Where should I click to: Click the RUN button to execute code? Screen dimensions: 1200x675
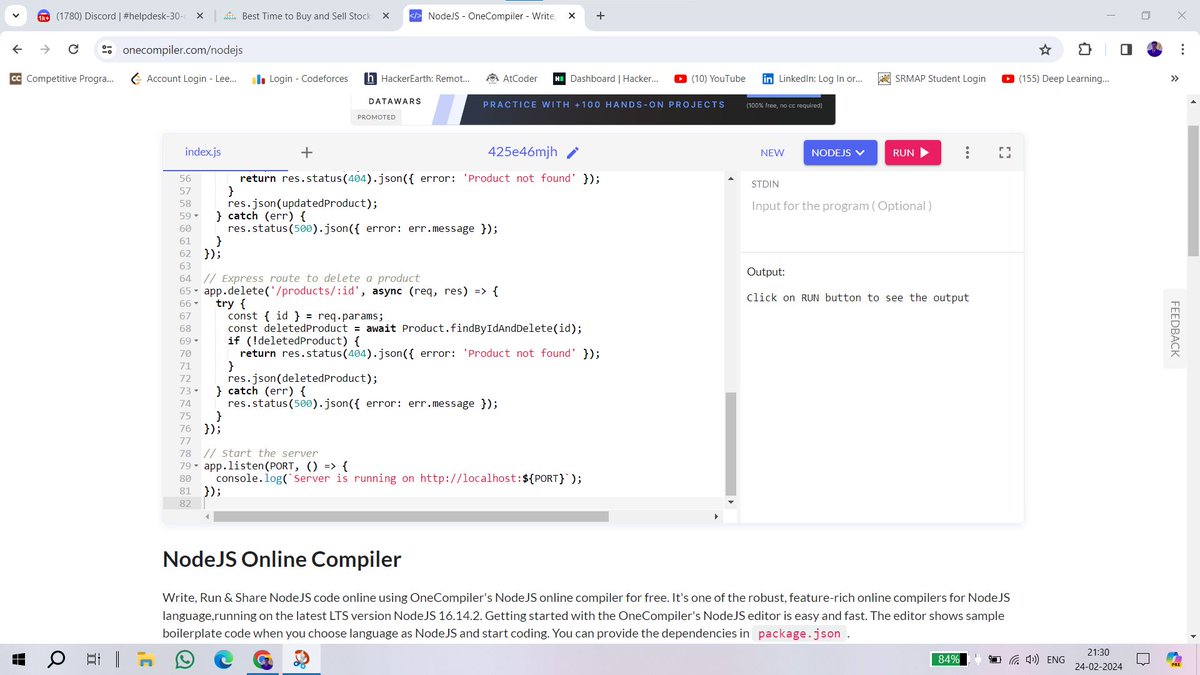(912, 153)
